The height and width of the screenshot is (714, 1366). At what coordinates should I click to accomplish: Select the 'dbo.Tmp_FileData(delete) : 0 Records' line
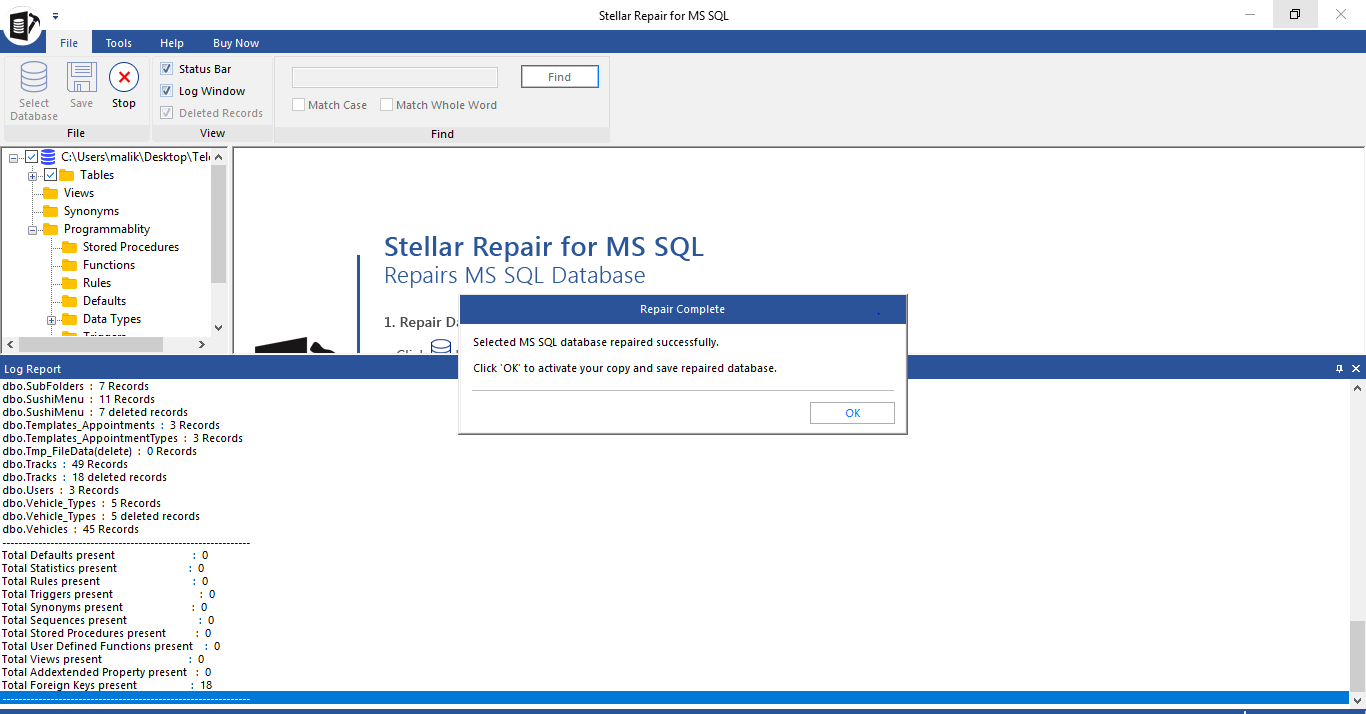click(x=100, y=451)
